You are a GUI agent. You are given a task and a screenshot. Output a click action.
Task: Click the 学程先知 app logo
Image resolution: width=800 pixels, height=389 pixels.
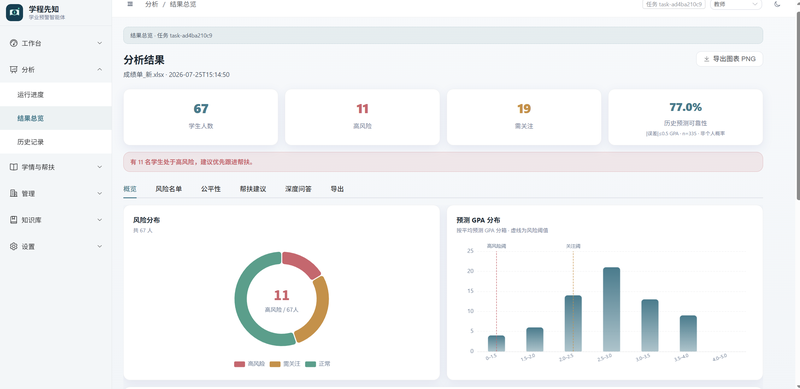(14, 13)
